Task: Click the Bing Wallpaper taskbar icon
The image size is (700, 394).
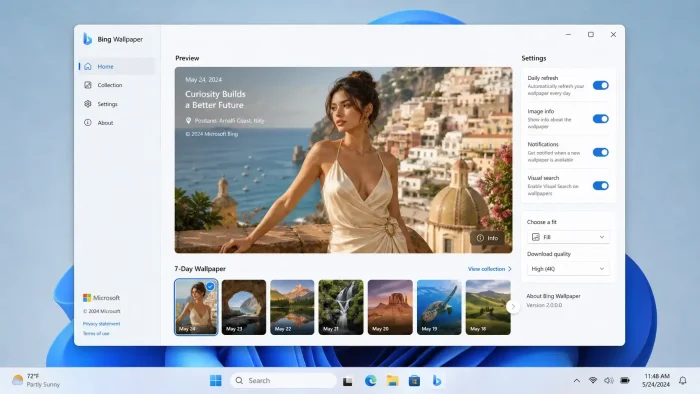Action: [437, 381]
